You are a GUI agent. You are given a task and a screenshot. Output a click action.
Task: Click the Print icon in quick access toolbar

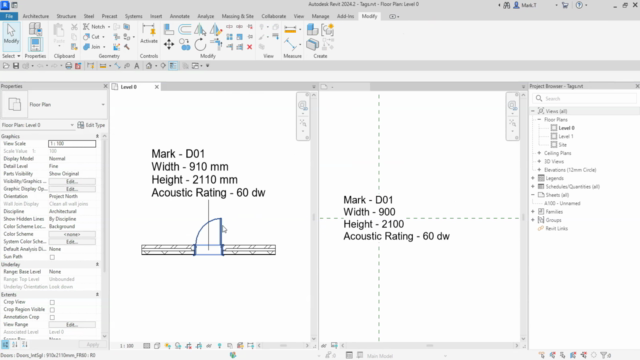(x=69, y=66)
